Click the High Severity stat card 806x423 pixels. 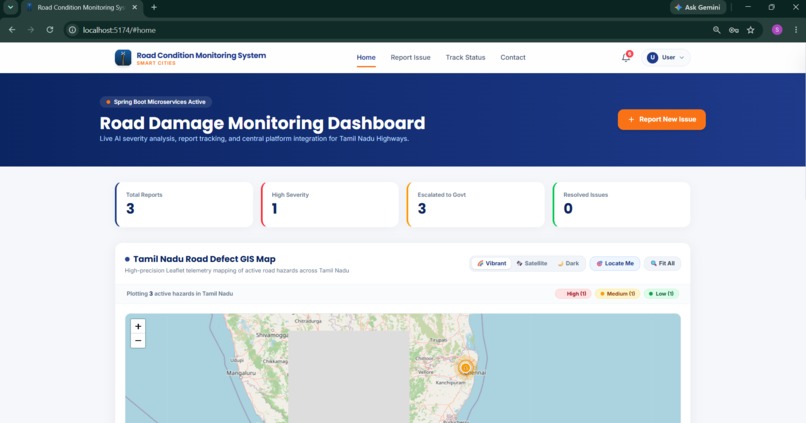[329, 205]
